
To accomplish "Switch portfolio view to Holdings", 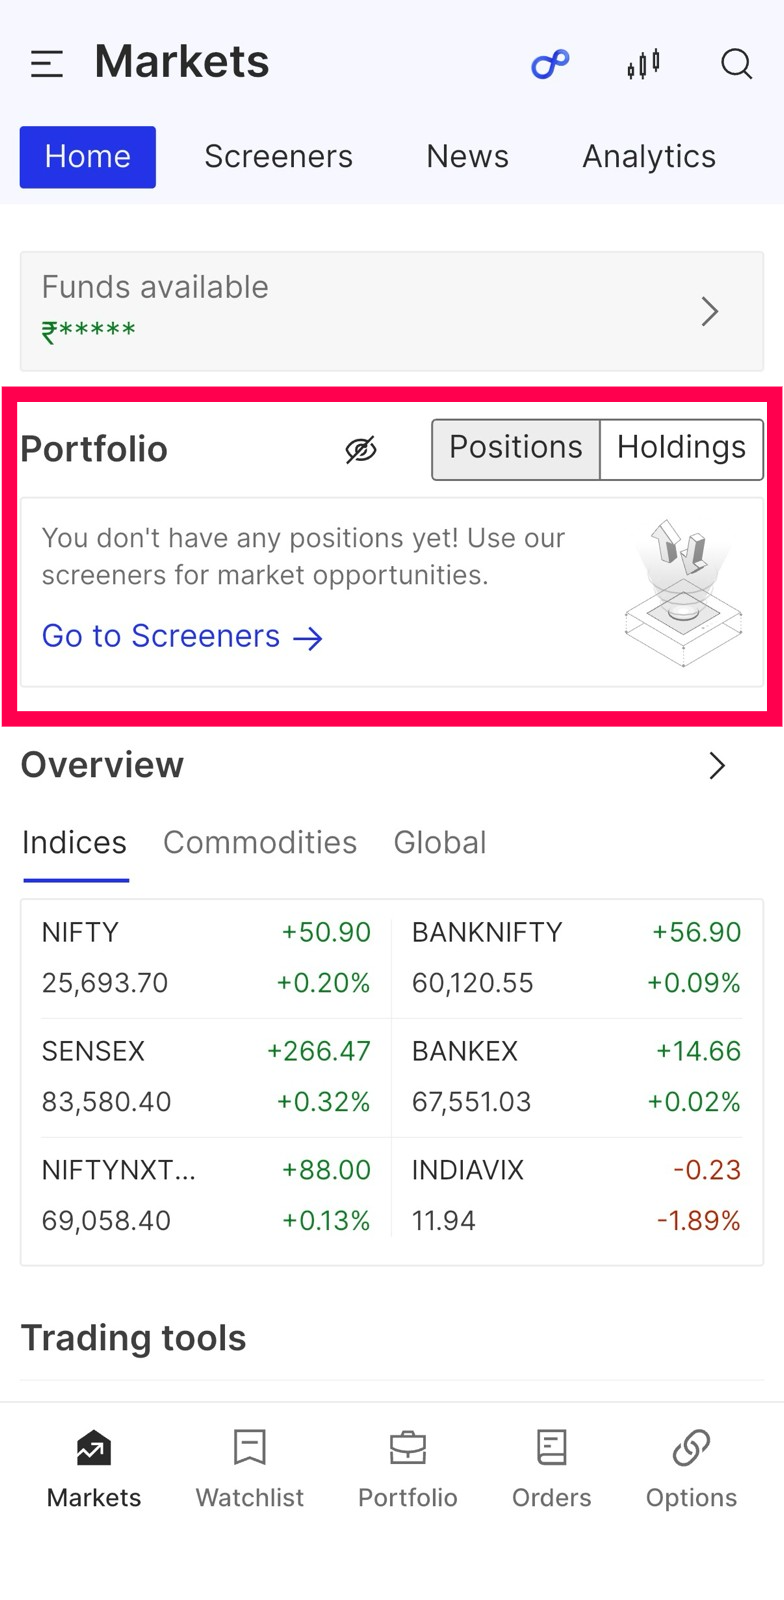I will coord(681,448).
